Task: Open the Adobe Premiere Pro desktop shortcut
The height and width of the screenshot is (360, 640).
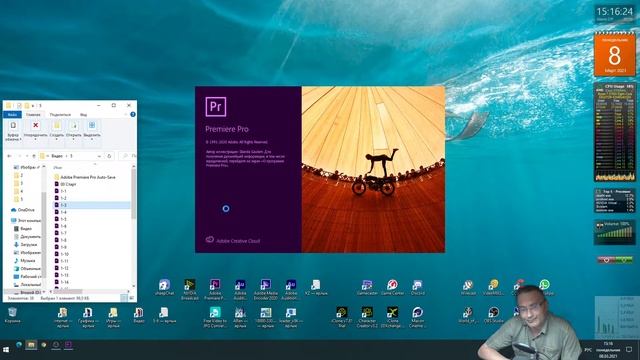Action: click(x=215, y=289)
